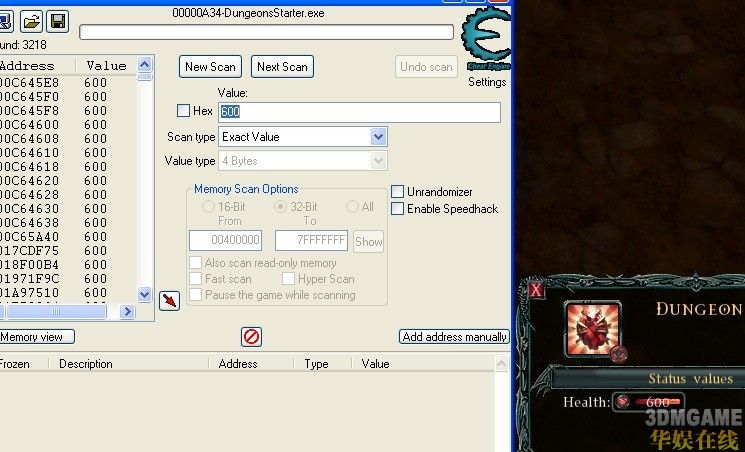
Task: Enable Speedhack checkbox
Action: (397, 209)
